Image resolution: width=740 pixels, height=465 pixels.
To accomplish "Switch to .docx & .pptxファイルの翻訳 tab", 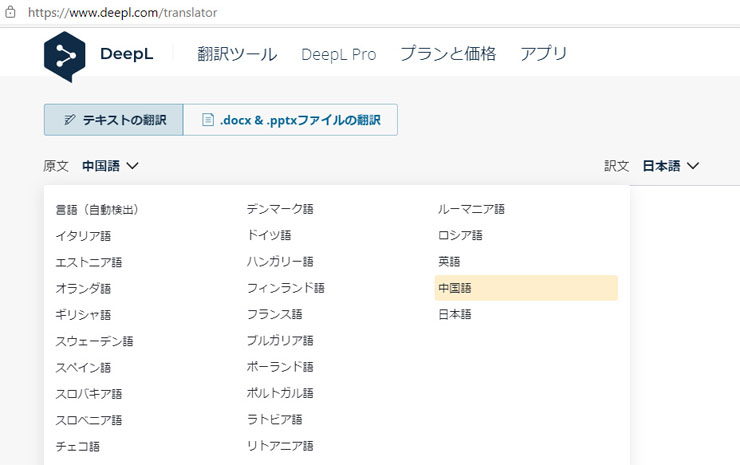I will pos(290,120).
